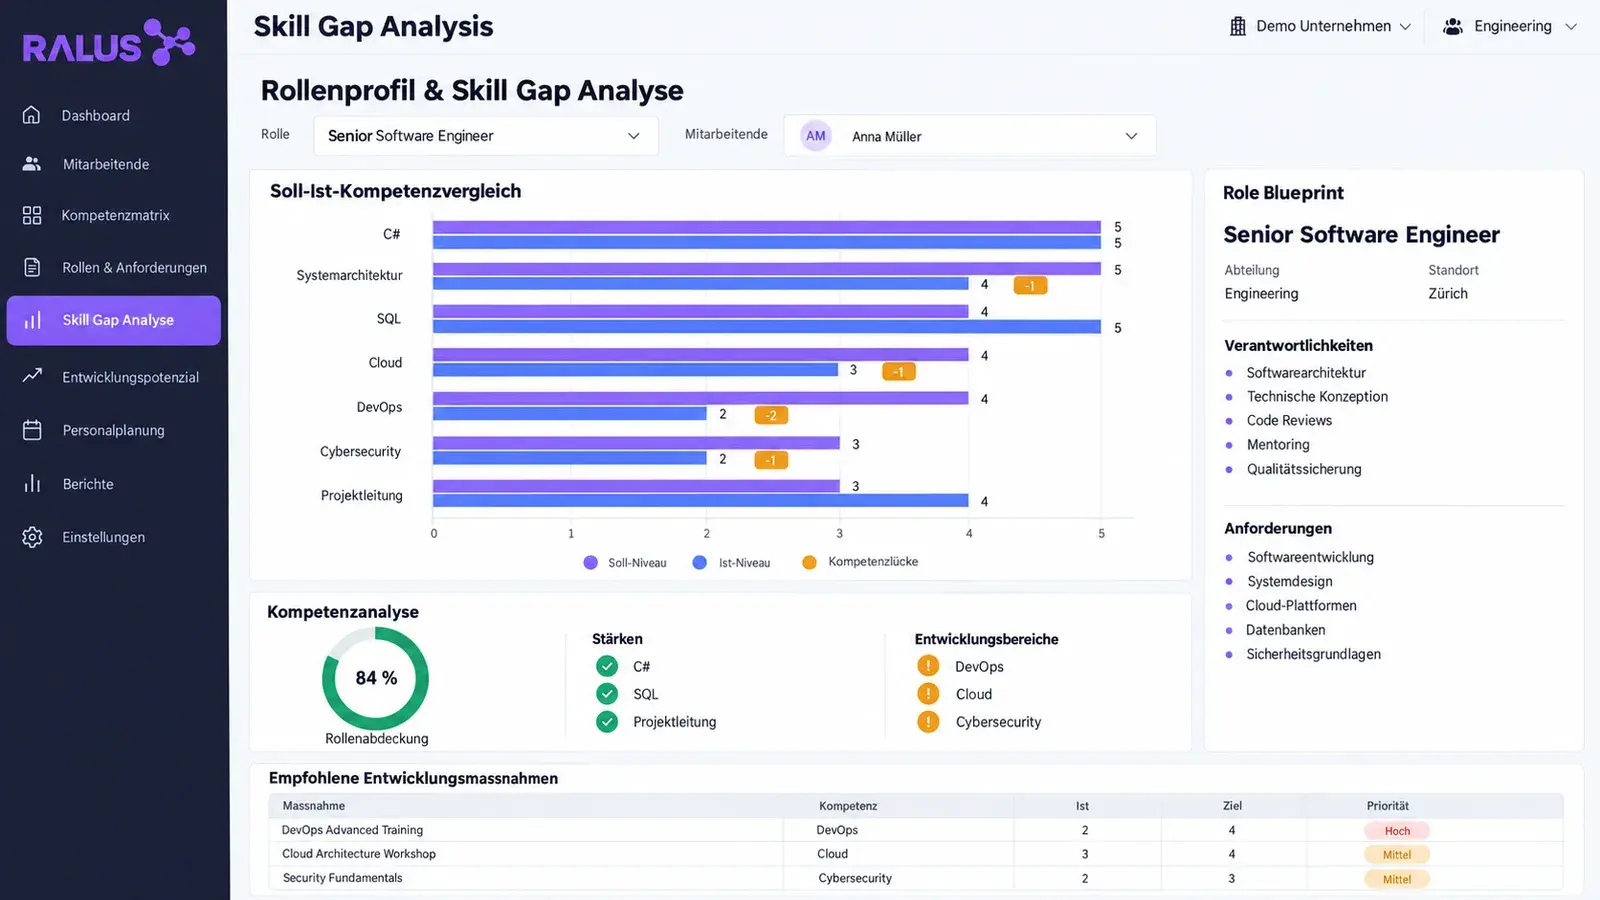Click the Berichte chart icon

point(32,484)
